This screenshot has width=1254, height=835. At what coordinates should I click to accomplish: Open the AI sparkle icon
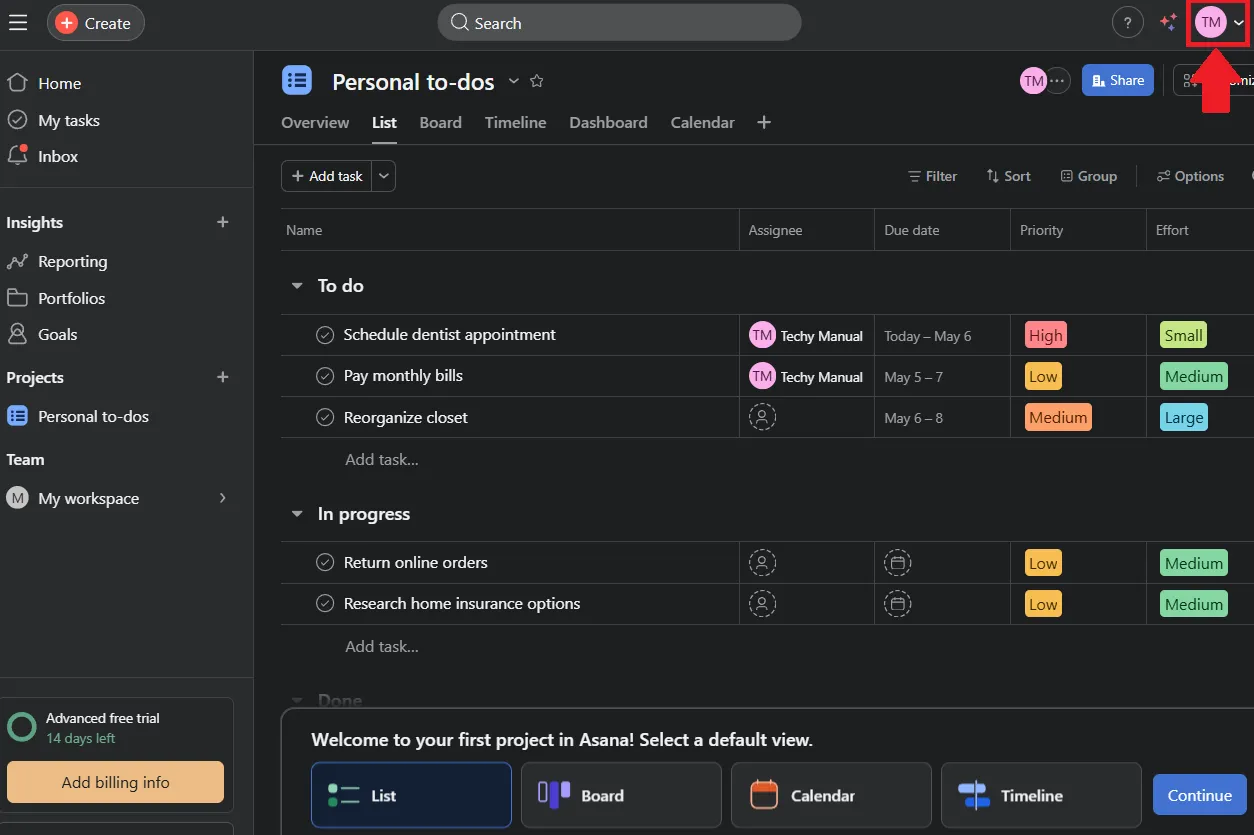coord(1168,23)
